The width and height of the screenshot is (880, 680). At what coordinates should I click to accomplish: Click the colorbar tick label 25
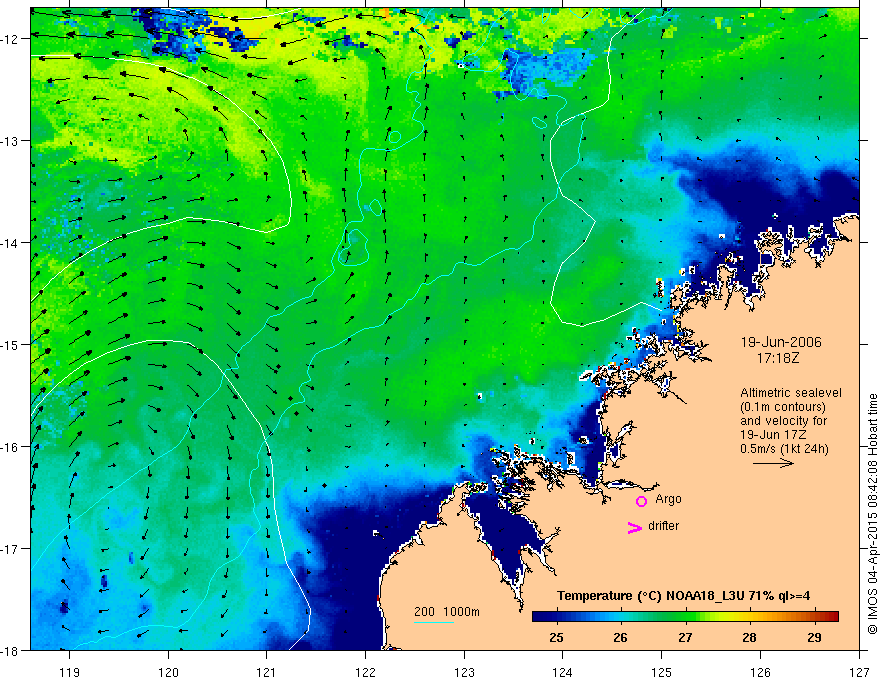pyautogui.click(x=556, y=637)
